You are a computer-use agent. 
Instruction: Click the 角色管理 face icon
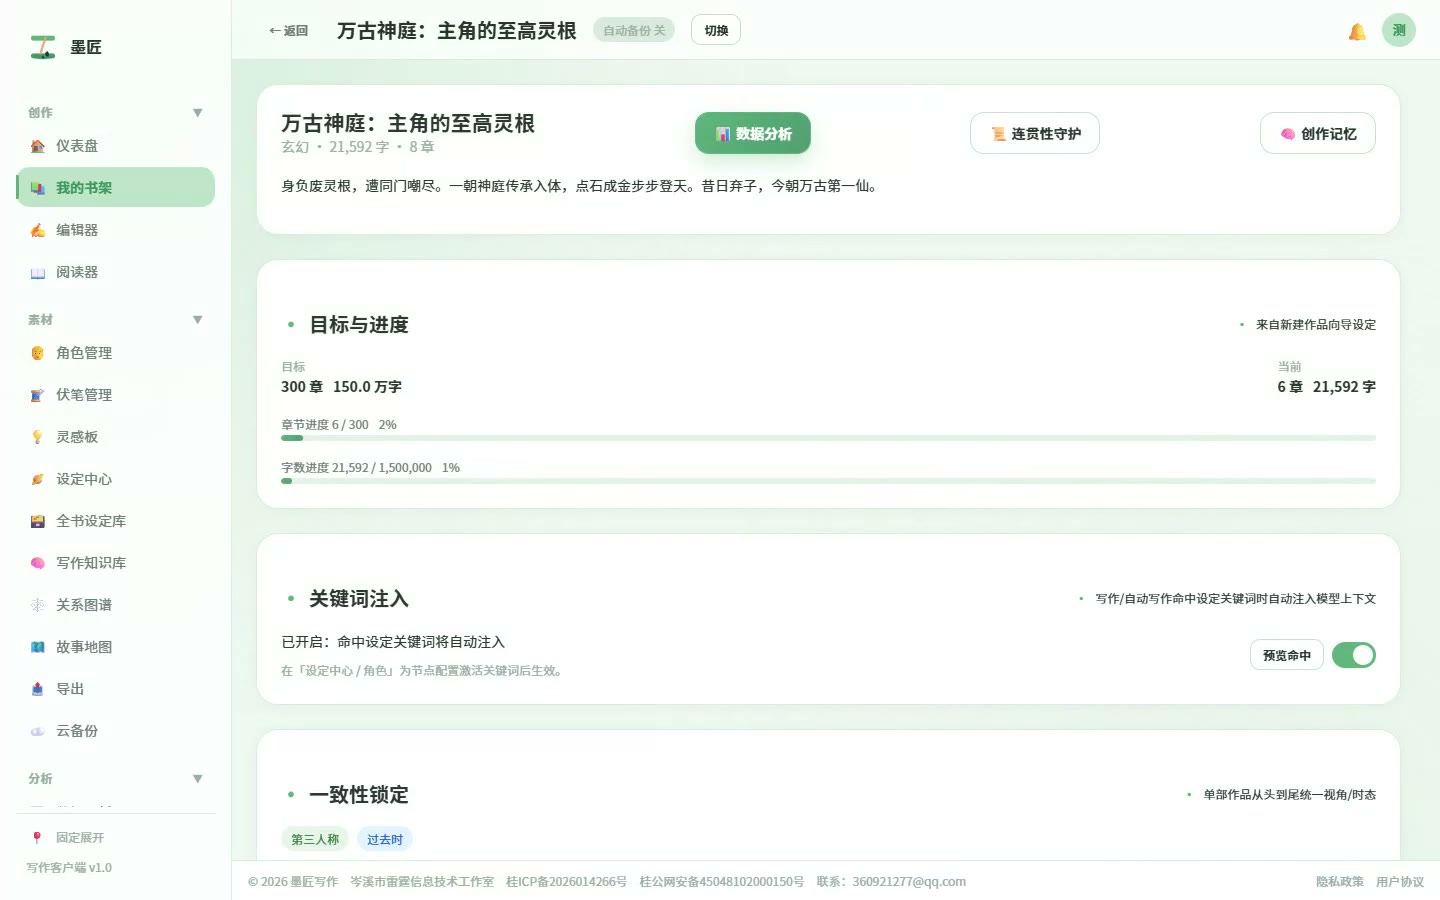(37, 353)
